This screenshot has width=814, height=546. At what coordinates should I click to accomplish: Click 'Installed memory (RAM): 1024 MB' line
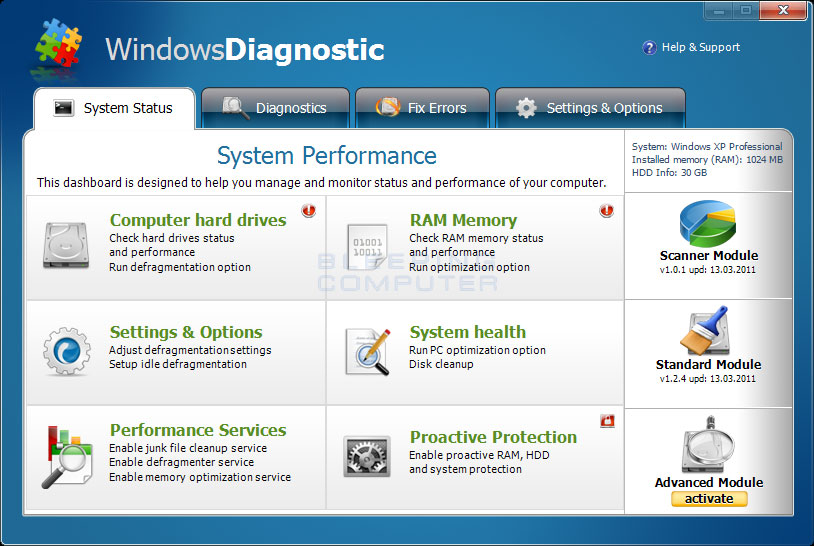[x=707, y=160]
